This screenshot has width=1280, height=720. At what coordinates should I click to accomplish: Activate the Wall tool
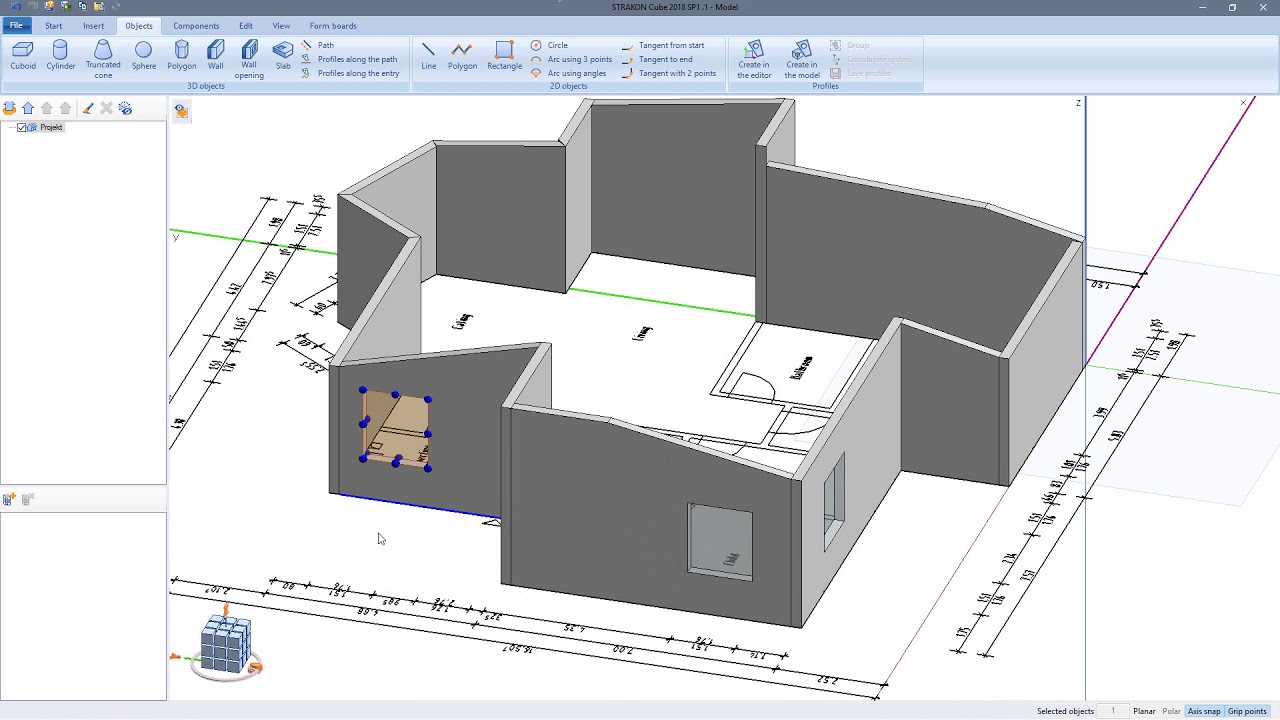coord(215,56)
